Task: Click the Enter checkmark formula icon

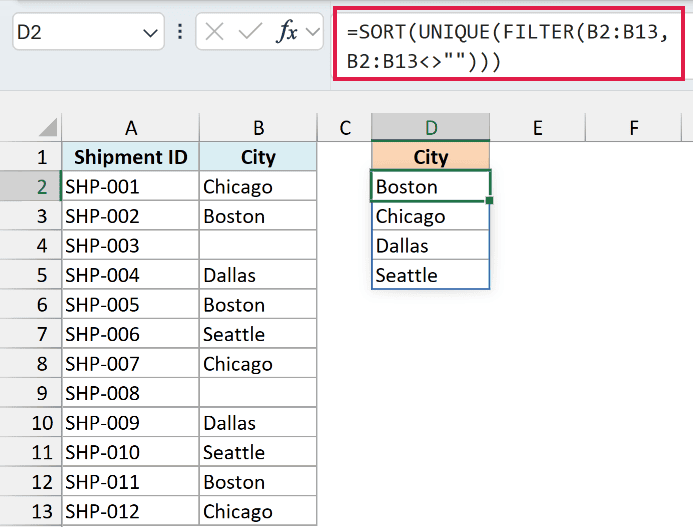Action: point(250,32)
